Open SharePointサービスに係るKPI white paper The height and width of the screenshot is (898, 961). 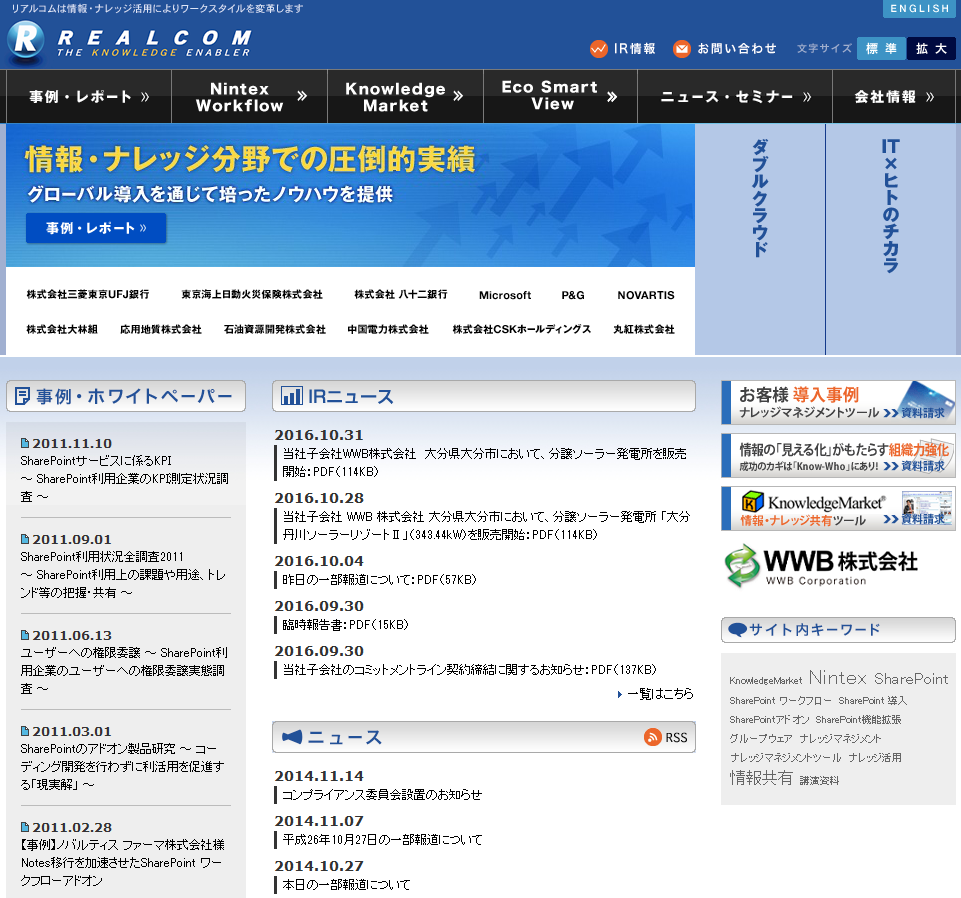coord(124,478)
